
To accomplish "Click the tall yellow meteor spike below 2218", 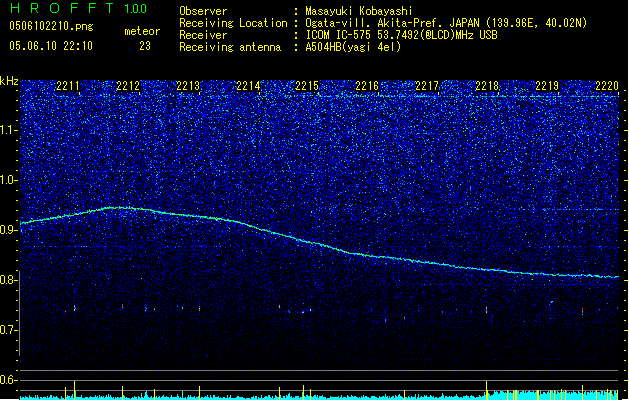I will pyautogui.click(x=487, y=389).
